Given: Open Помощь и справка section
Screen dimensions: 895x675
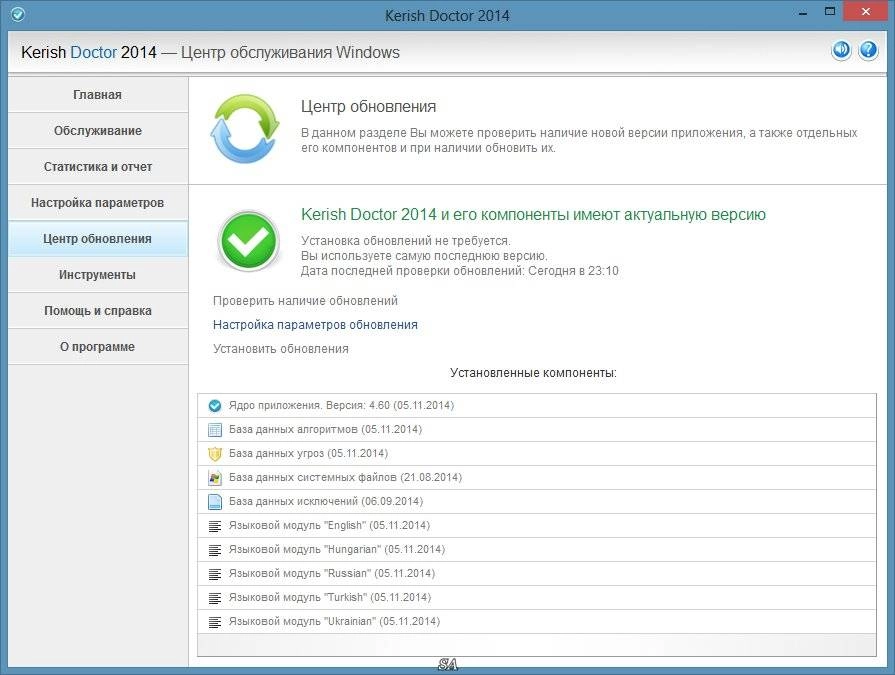Looking at the screenshot, I should pos(98,310).
